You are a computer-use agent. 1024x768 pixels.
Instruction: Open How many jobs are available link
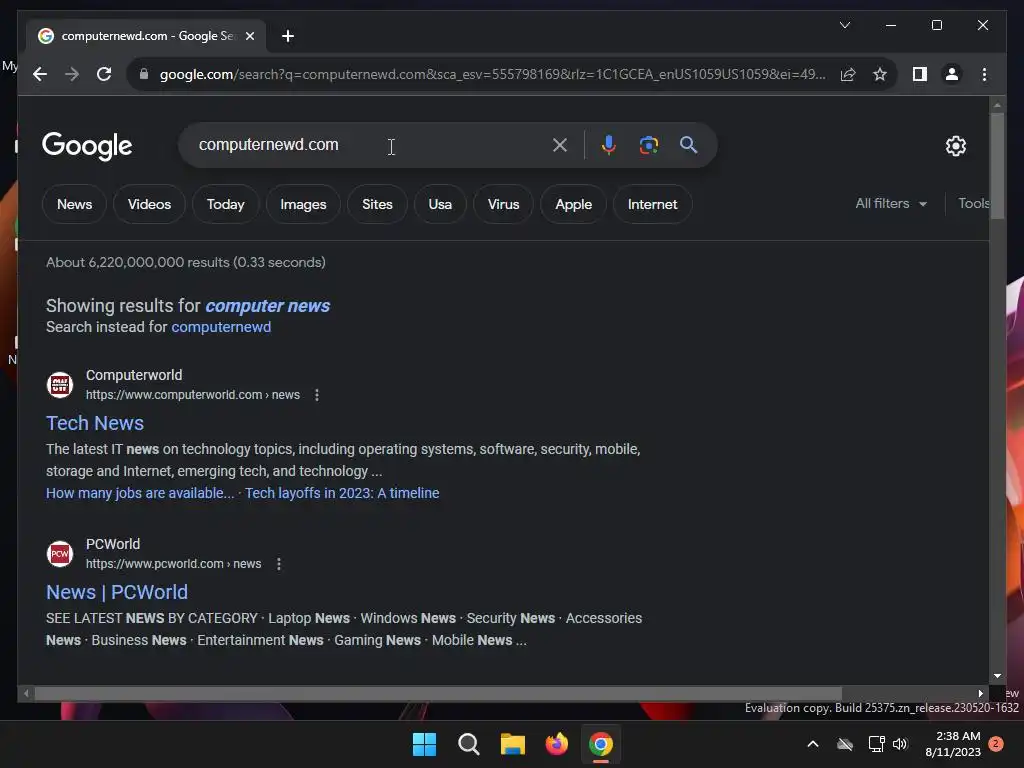[x=140, y=493]
